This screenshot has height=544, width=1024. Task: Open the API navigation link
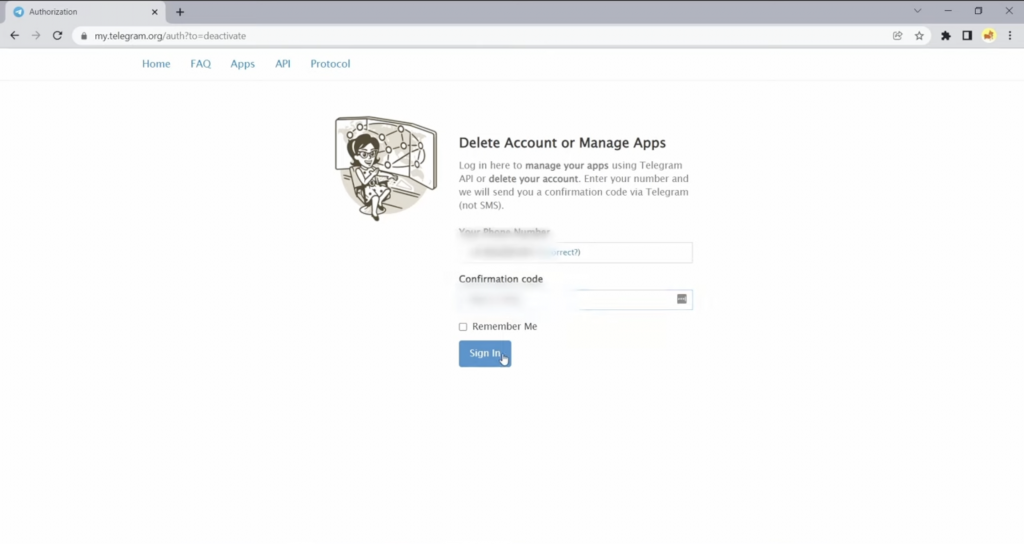tap(283, 64)
